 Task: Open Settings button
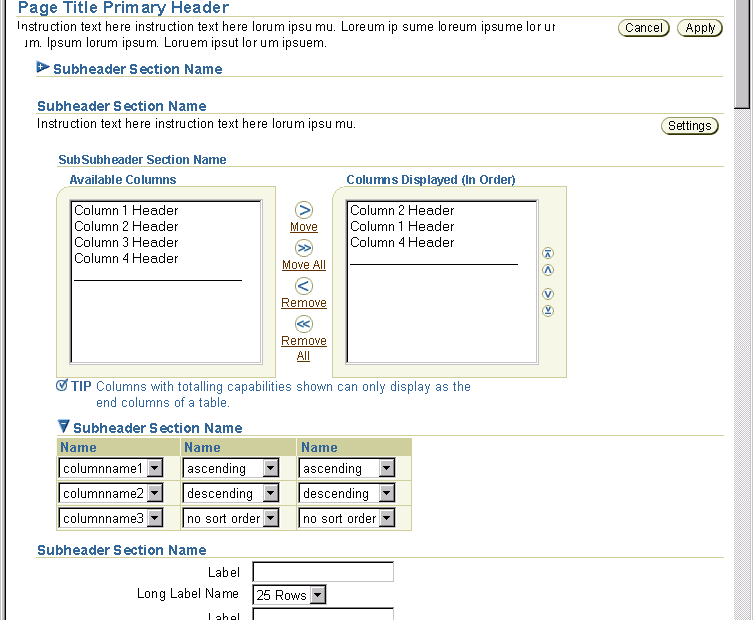[690, 126]
